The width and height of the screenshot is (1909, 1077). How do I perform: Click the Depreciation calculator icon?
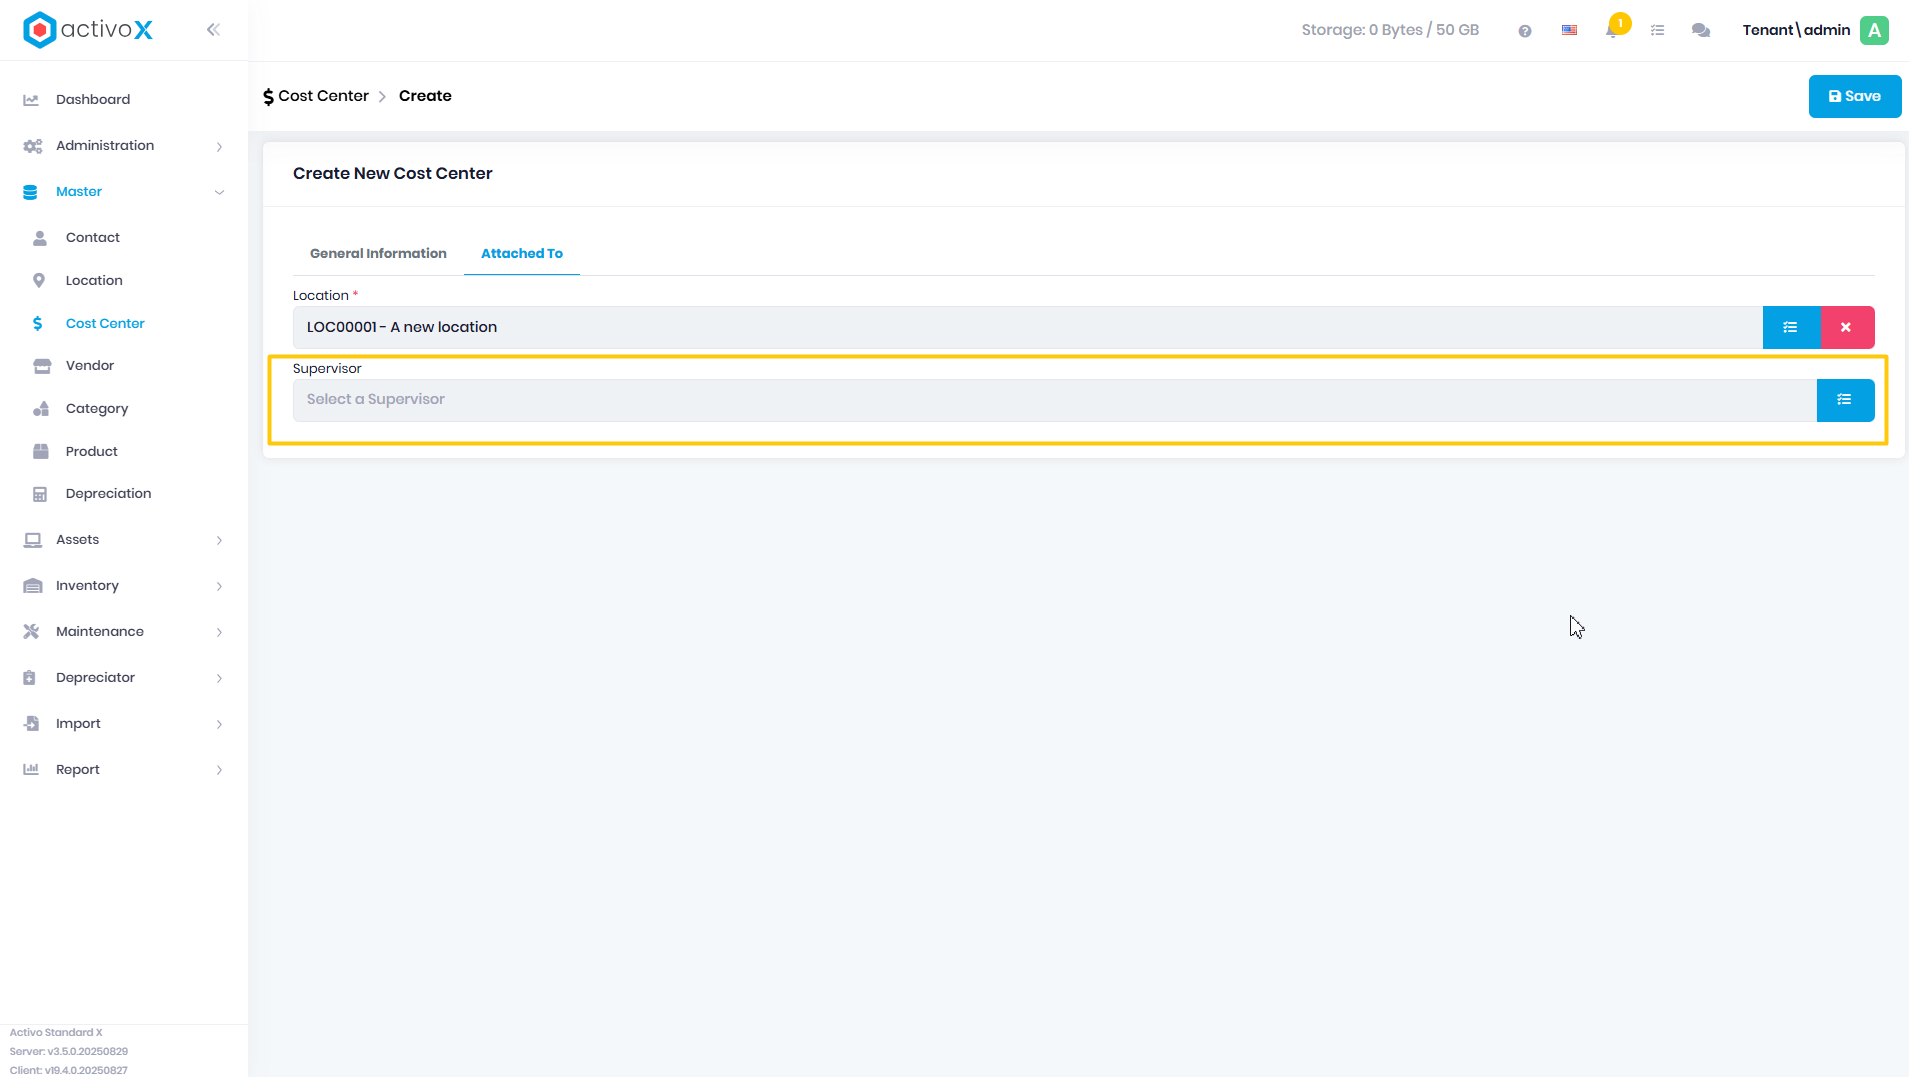click(x=40, y=494)
